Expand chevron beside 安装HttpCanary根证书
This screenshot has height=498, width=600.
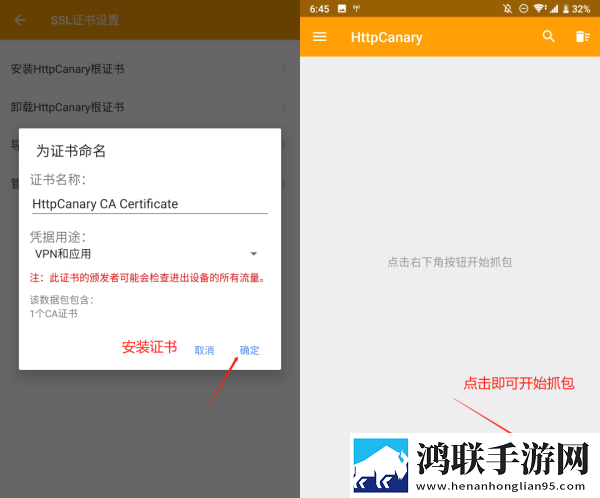pyautogui.click(x=284, y=69)
